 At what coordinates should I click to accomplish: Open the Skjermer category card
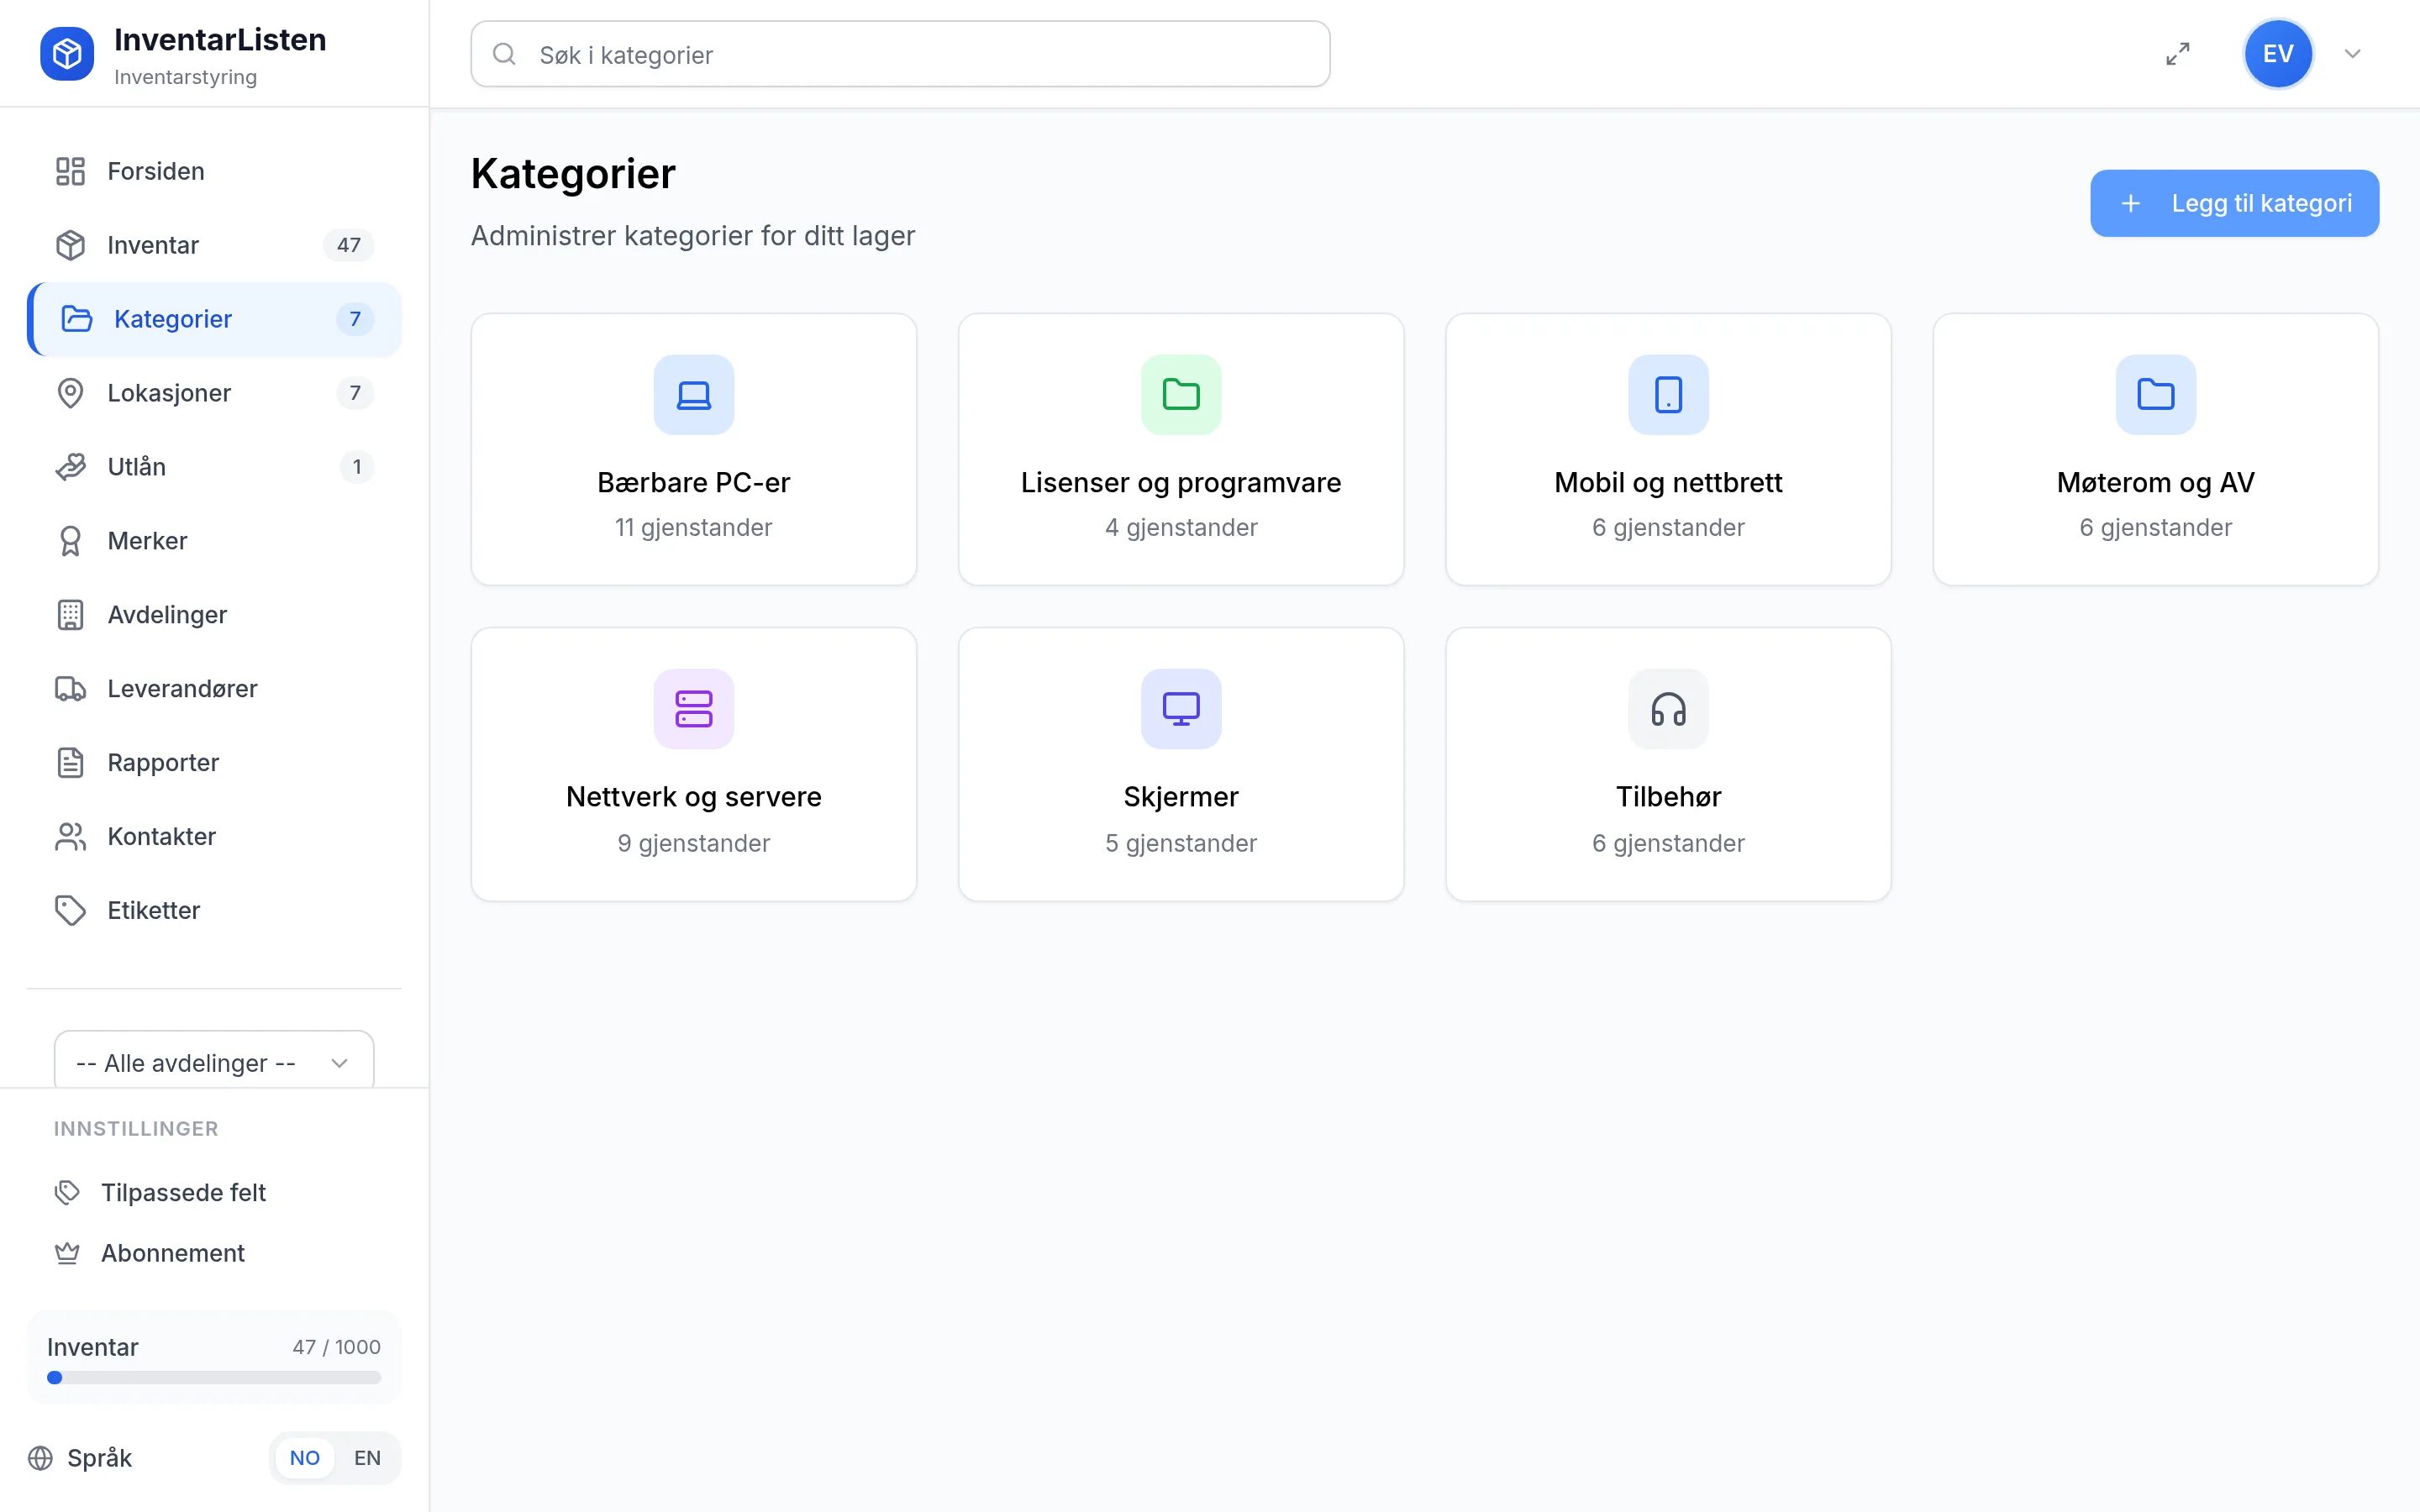[x=1181, y=764]
